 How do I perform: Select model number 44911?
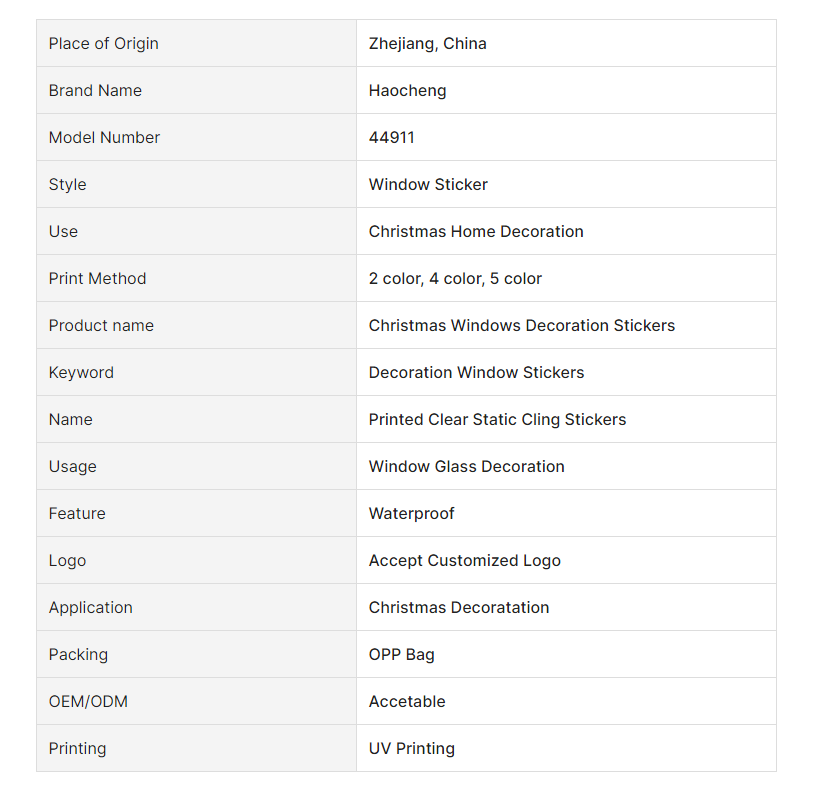(391, 138)
